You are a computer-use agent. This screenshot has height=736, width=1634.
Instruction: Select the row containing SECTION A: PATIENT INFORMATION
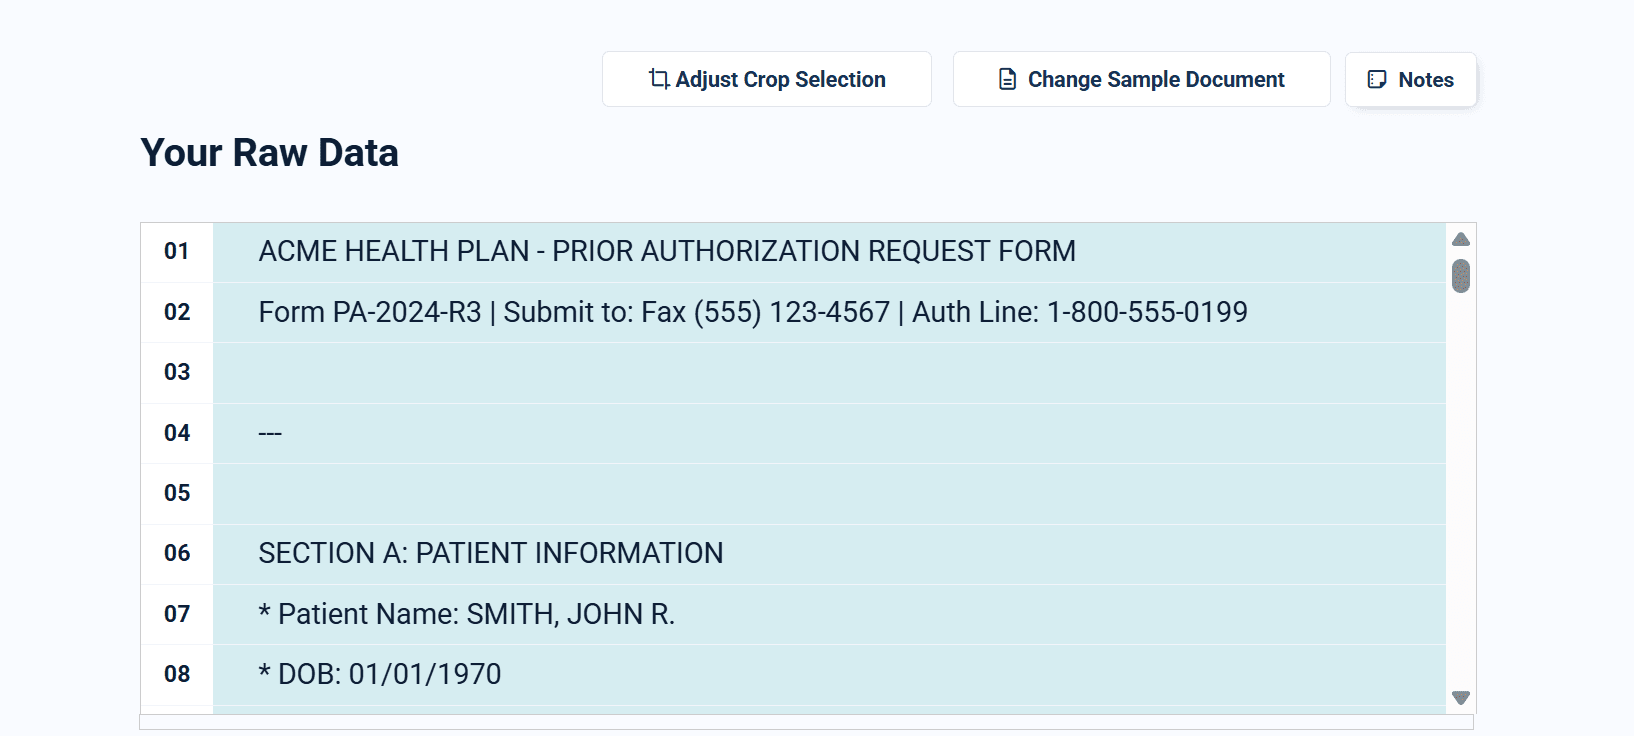tap(700, 553)
